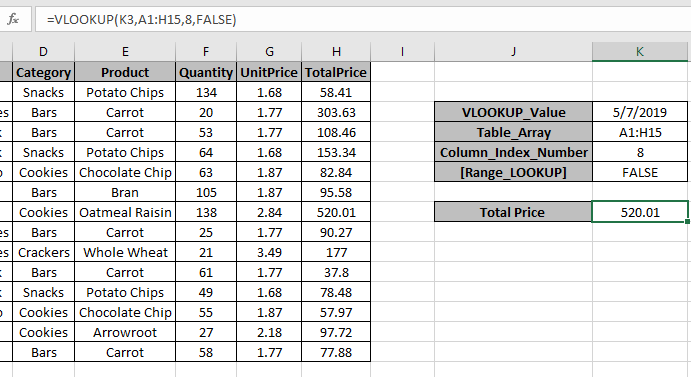Click the Quantity header cell
The width and height of the screenshot is (691, 377).
click(206, 72)
